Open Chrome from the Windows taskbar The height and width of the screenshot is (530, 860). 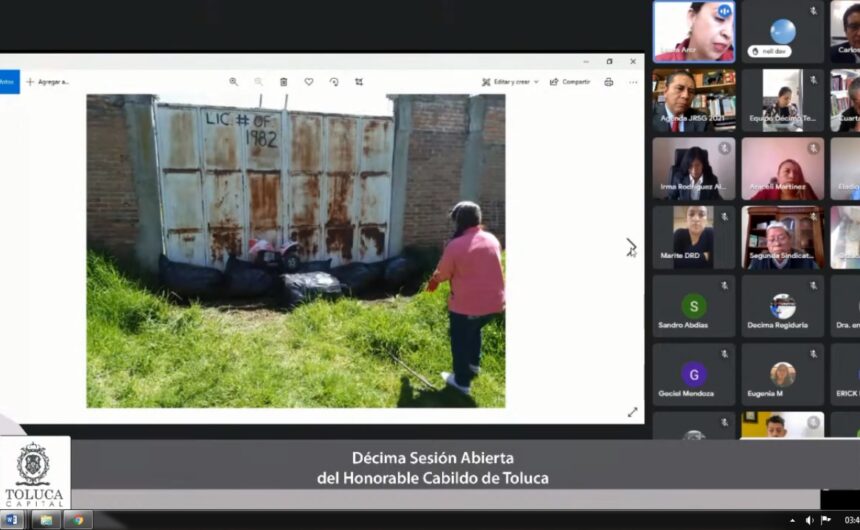point(78,520)
